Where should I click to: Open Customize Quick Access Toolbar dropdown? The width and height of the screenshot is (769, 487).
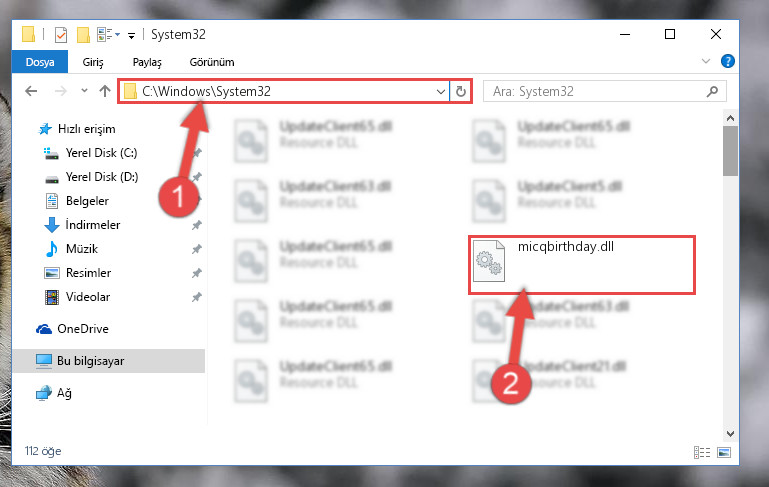coord(131,35)
